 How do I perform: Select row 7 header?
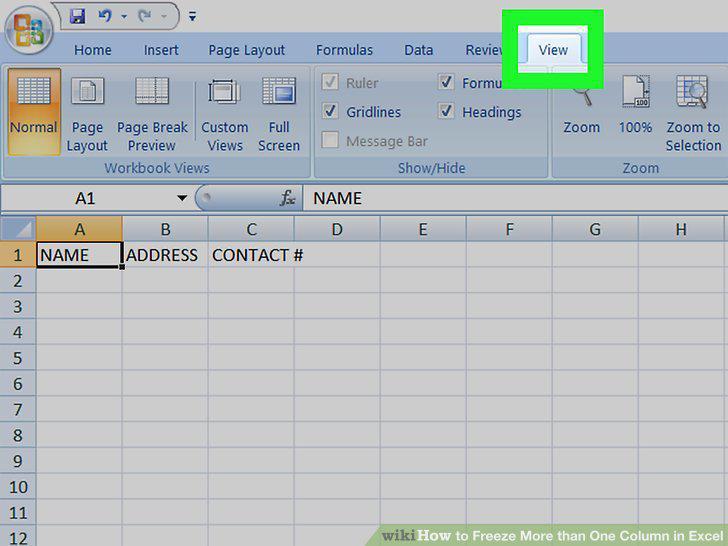point(18,410)
